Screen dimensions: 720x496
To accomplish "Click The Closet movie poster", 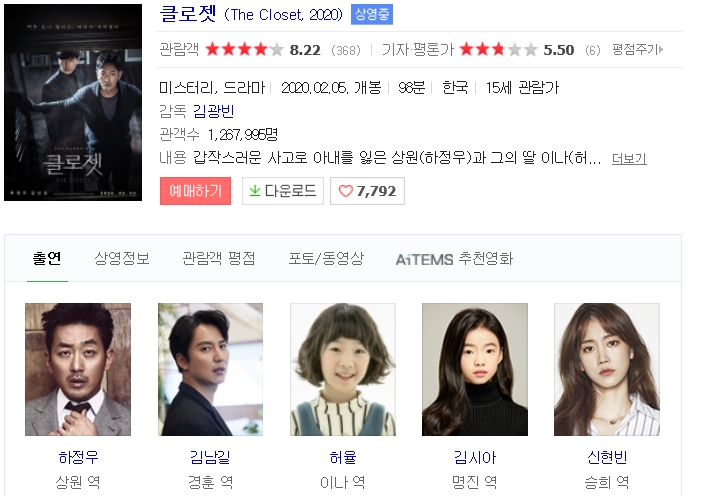I will pyautogui.click(x=73, y=102).
